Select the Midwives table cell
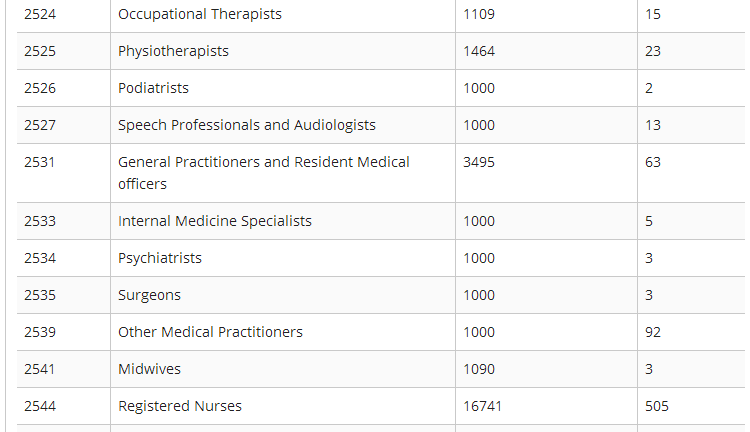Viewport: 750px width, 432px height. click(149, 369)
